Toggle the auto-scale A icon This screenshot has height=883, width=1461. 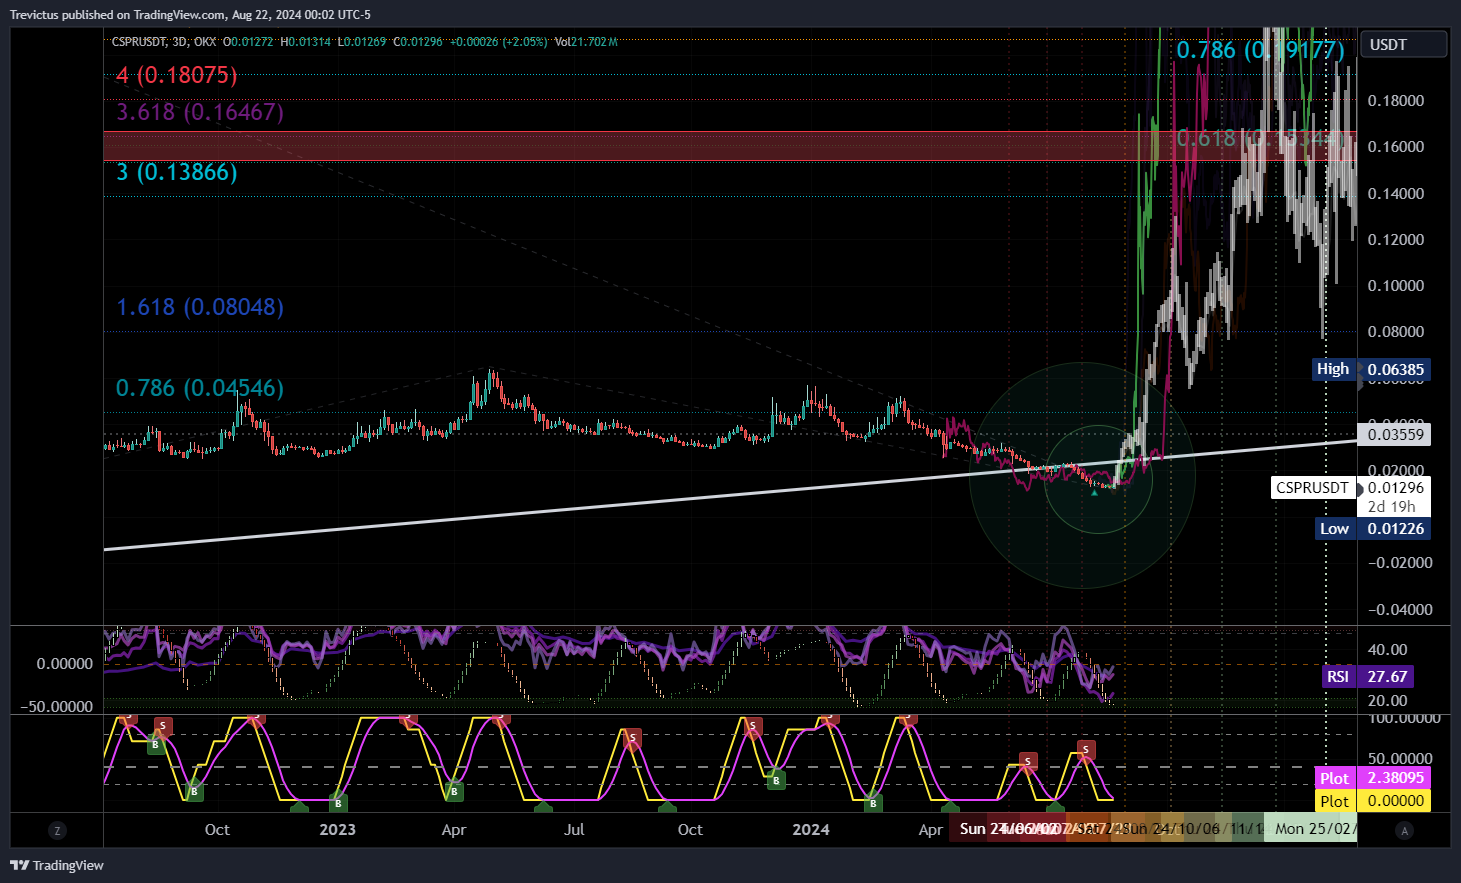pos(1404,830)
